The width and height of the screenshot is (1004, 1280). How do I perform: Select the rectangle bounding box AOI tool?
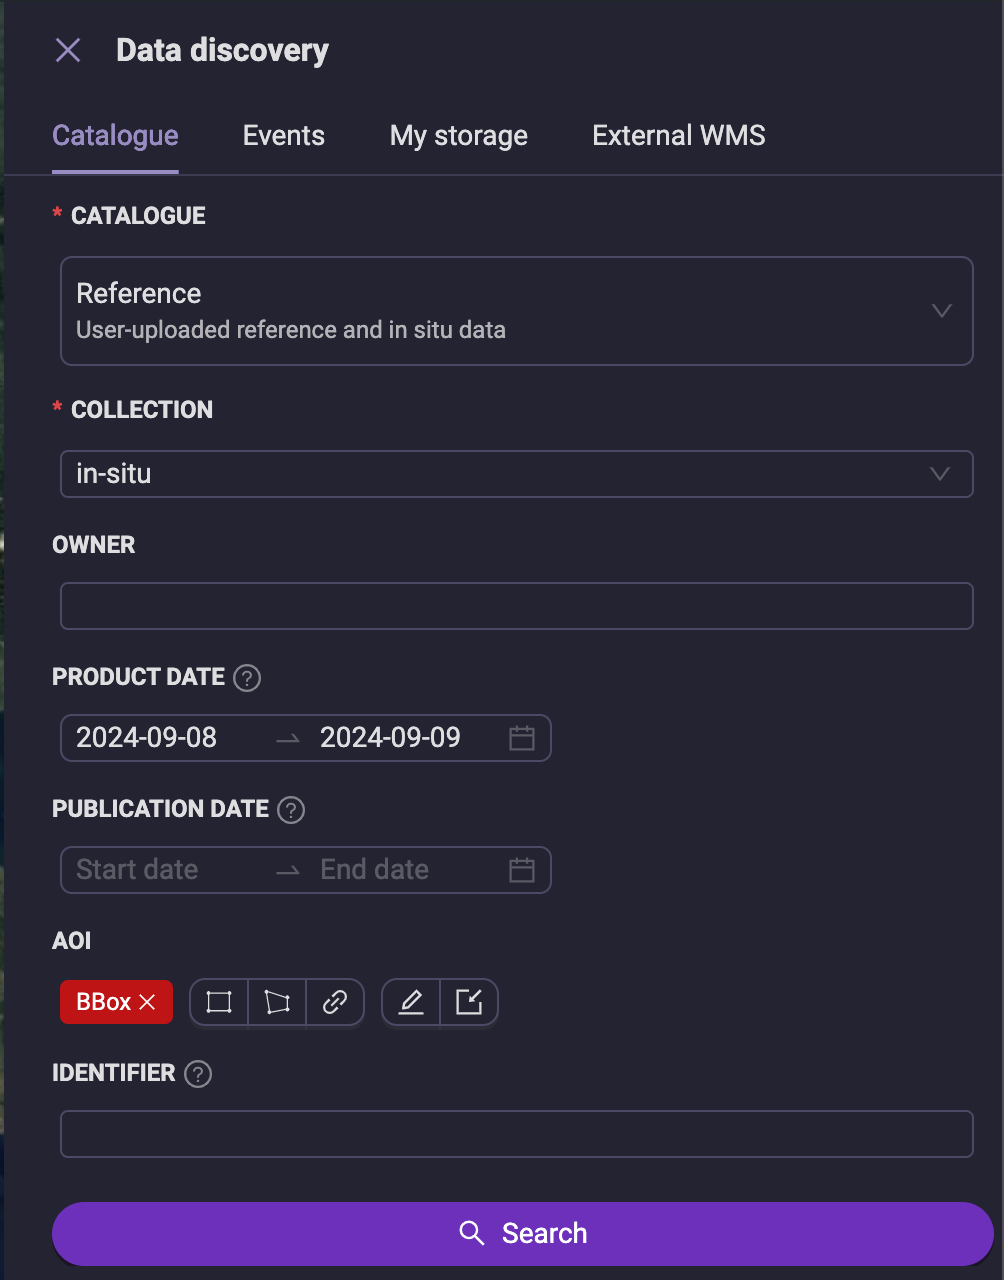tap(219, 1002)
